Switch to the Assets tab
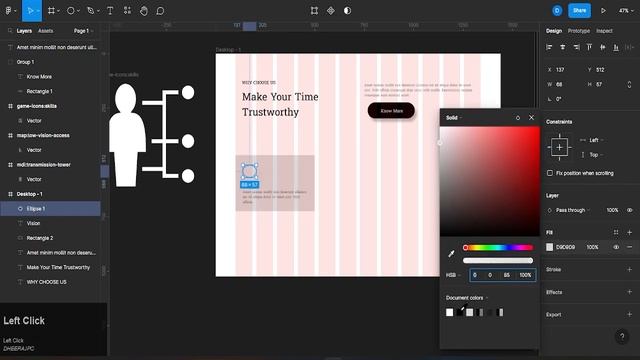 click(45, 31)
